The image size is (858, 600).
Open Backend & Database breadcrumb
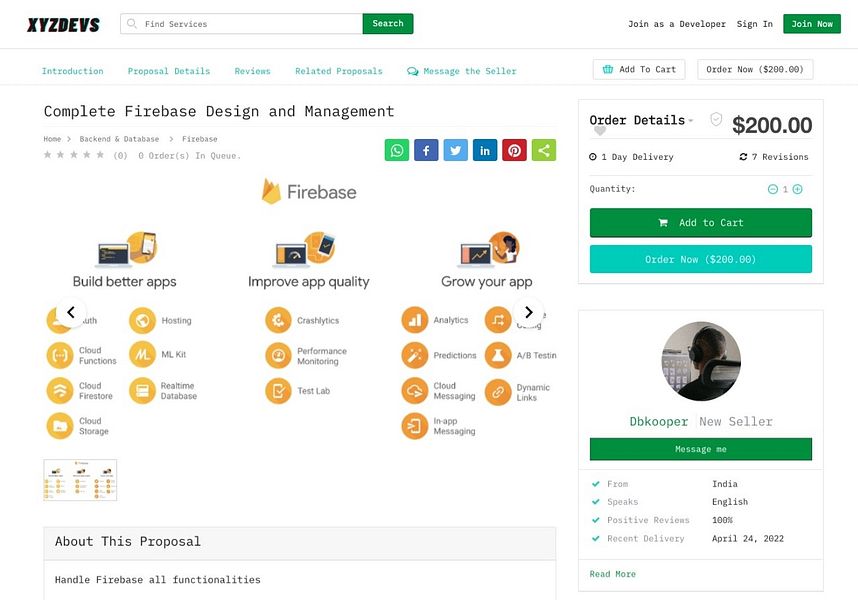(x=119, y=139)
